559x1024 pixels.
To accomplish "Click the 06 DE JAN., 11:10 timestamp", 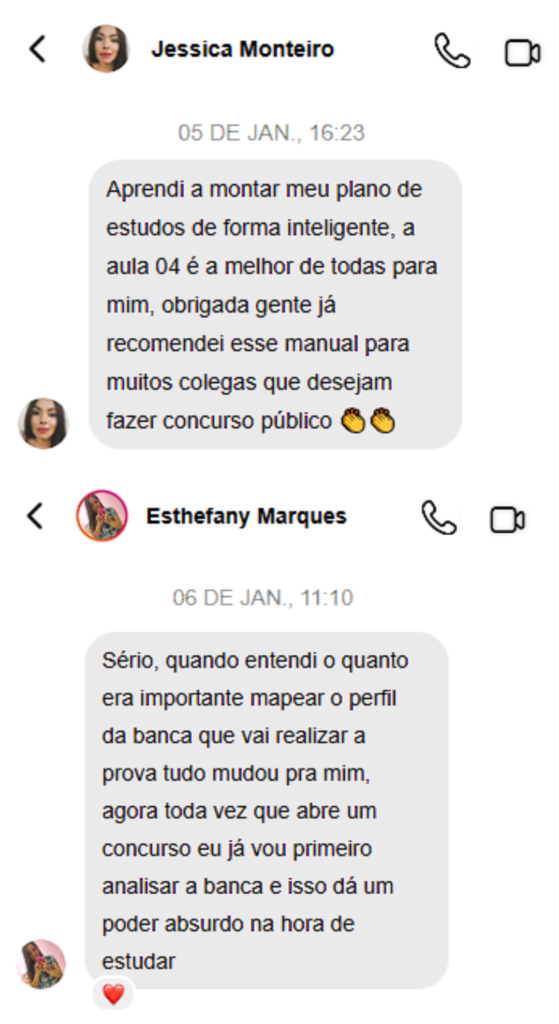I will pos(263,598).
